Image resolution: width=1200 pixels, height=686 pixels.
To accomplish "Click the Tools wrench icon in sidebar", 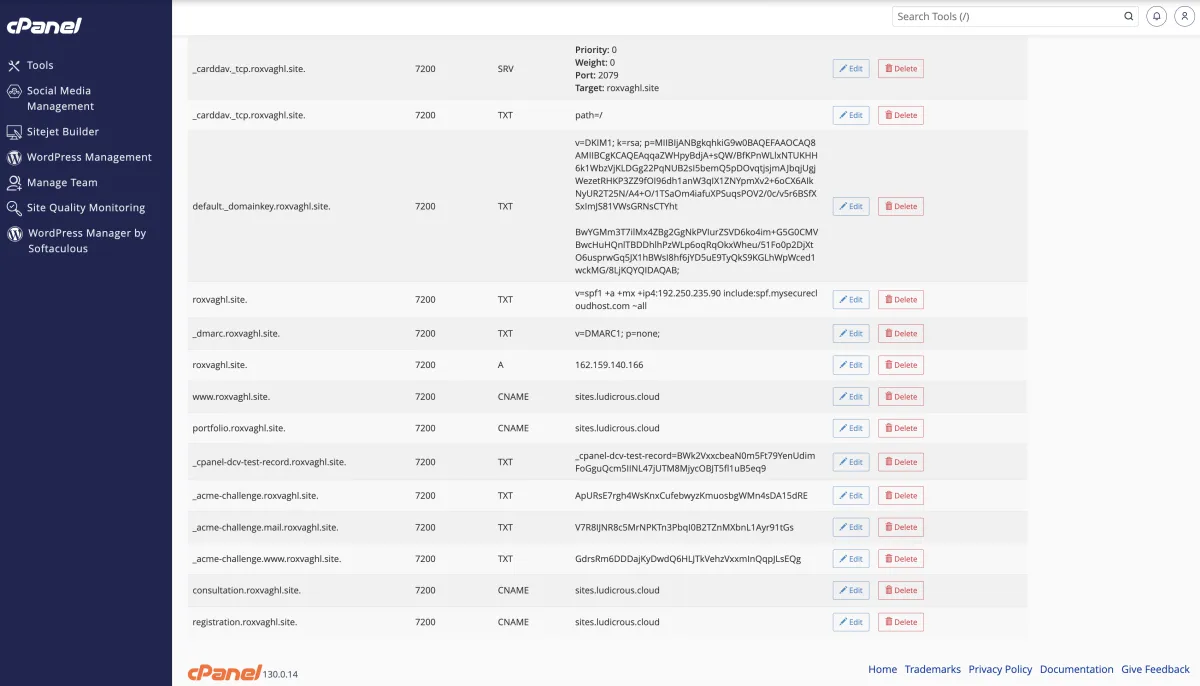I will (x=14, y=66).
